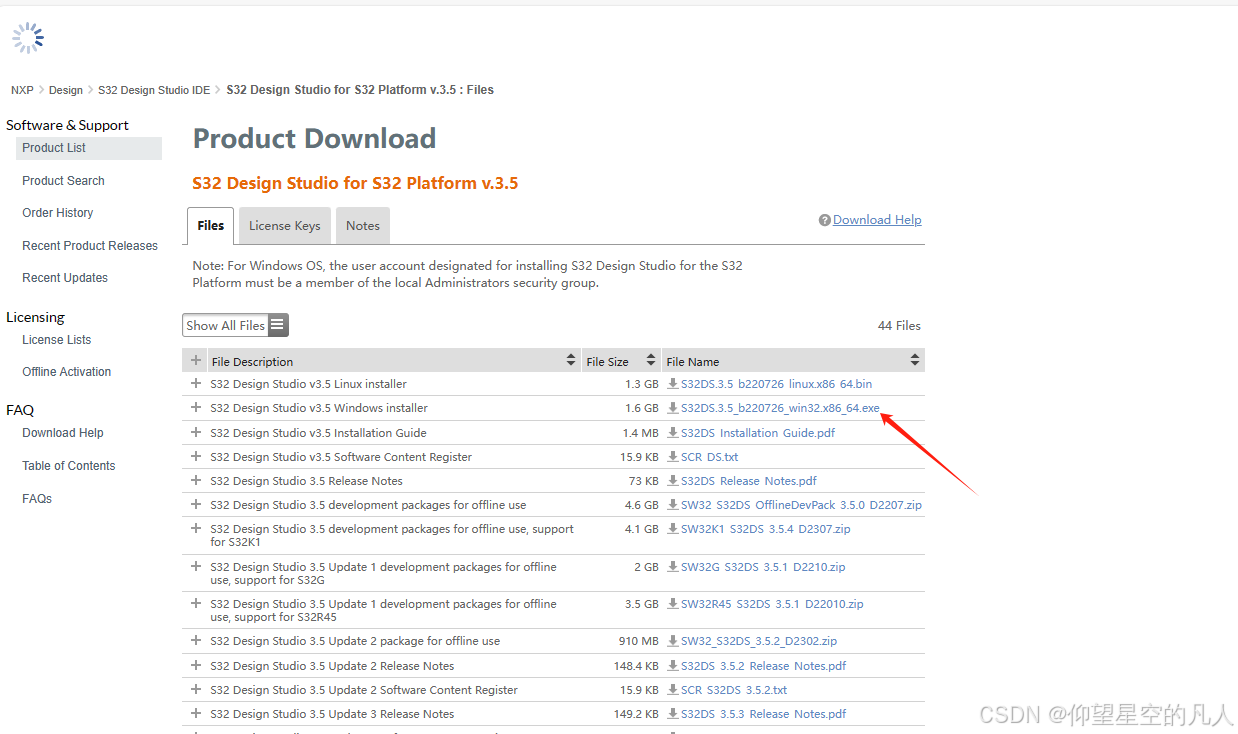Sort by File Description column arrows
The width and height of the screenshot is (1238, 734).
point(571,360)
